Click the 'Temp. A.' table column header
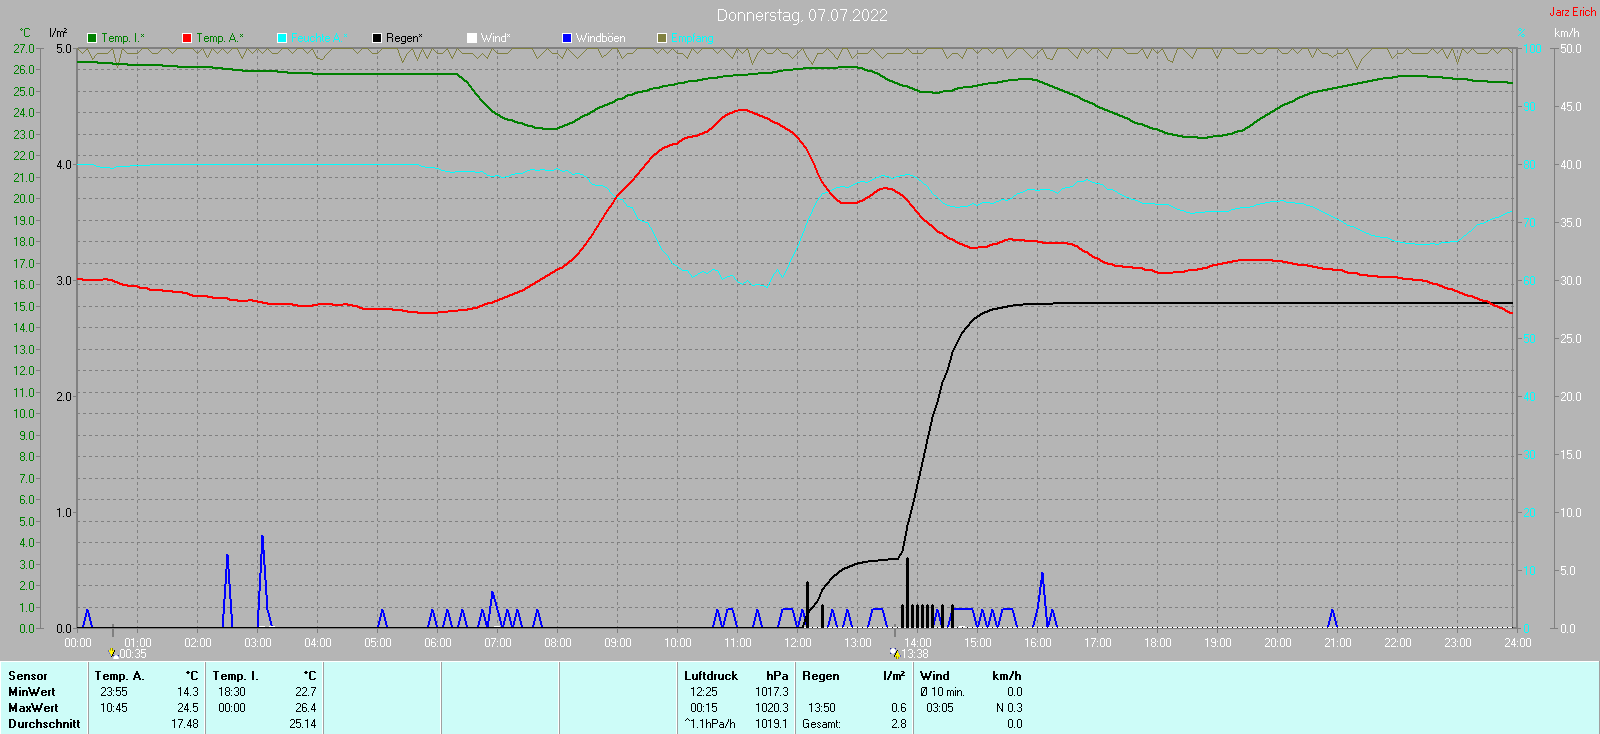Image resolution: width=1600 pixels, height=734 pixels. point(120,676)
